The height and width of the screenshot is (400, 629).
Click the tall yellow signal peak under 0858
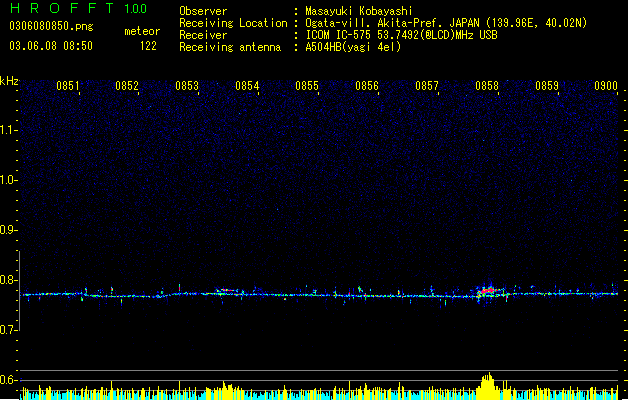click(487, 386)
